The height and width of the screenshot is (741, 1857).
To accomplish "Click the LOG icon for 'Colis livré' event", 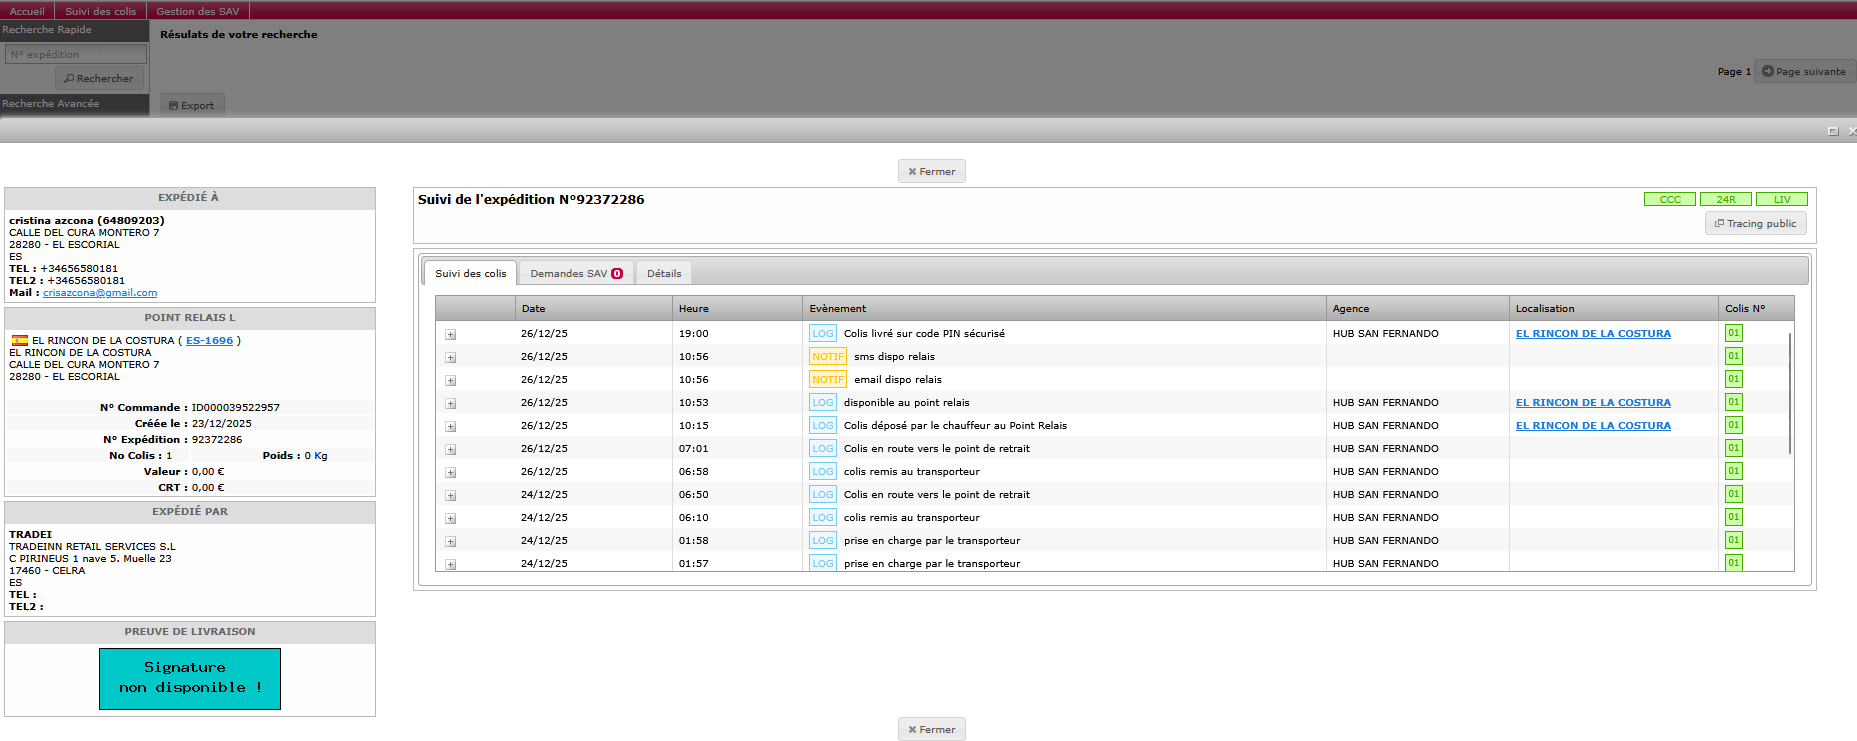I will (x=822, y=334).
